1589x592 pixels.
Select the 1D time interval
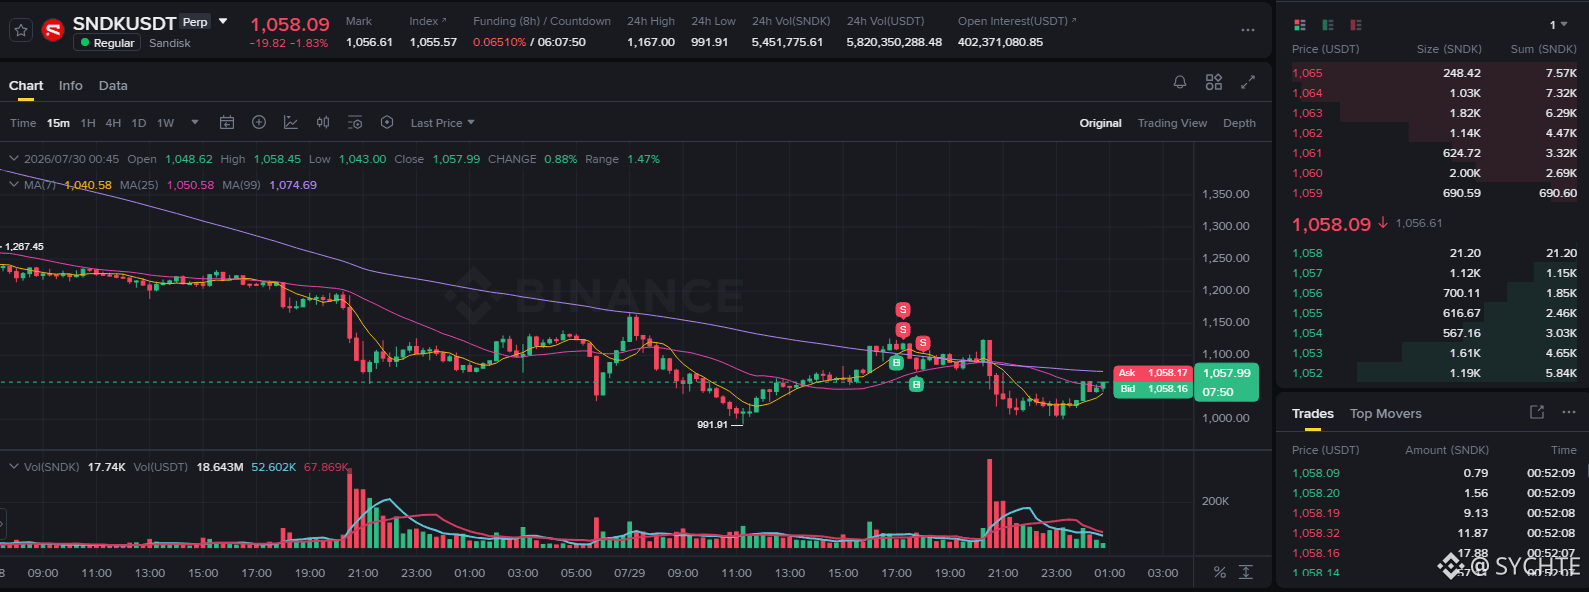(139, 123)
